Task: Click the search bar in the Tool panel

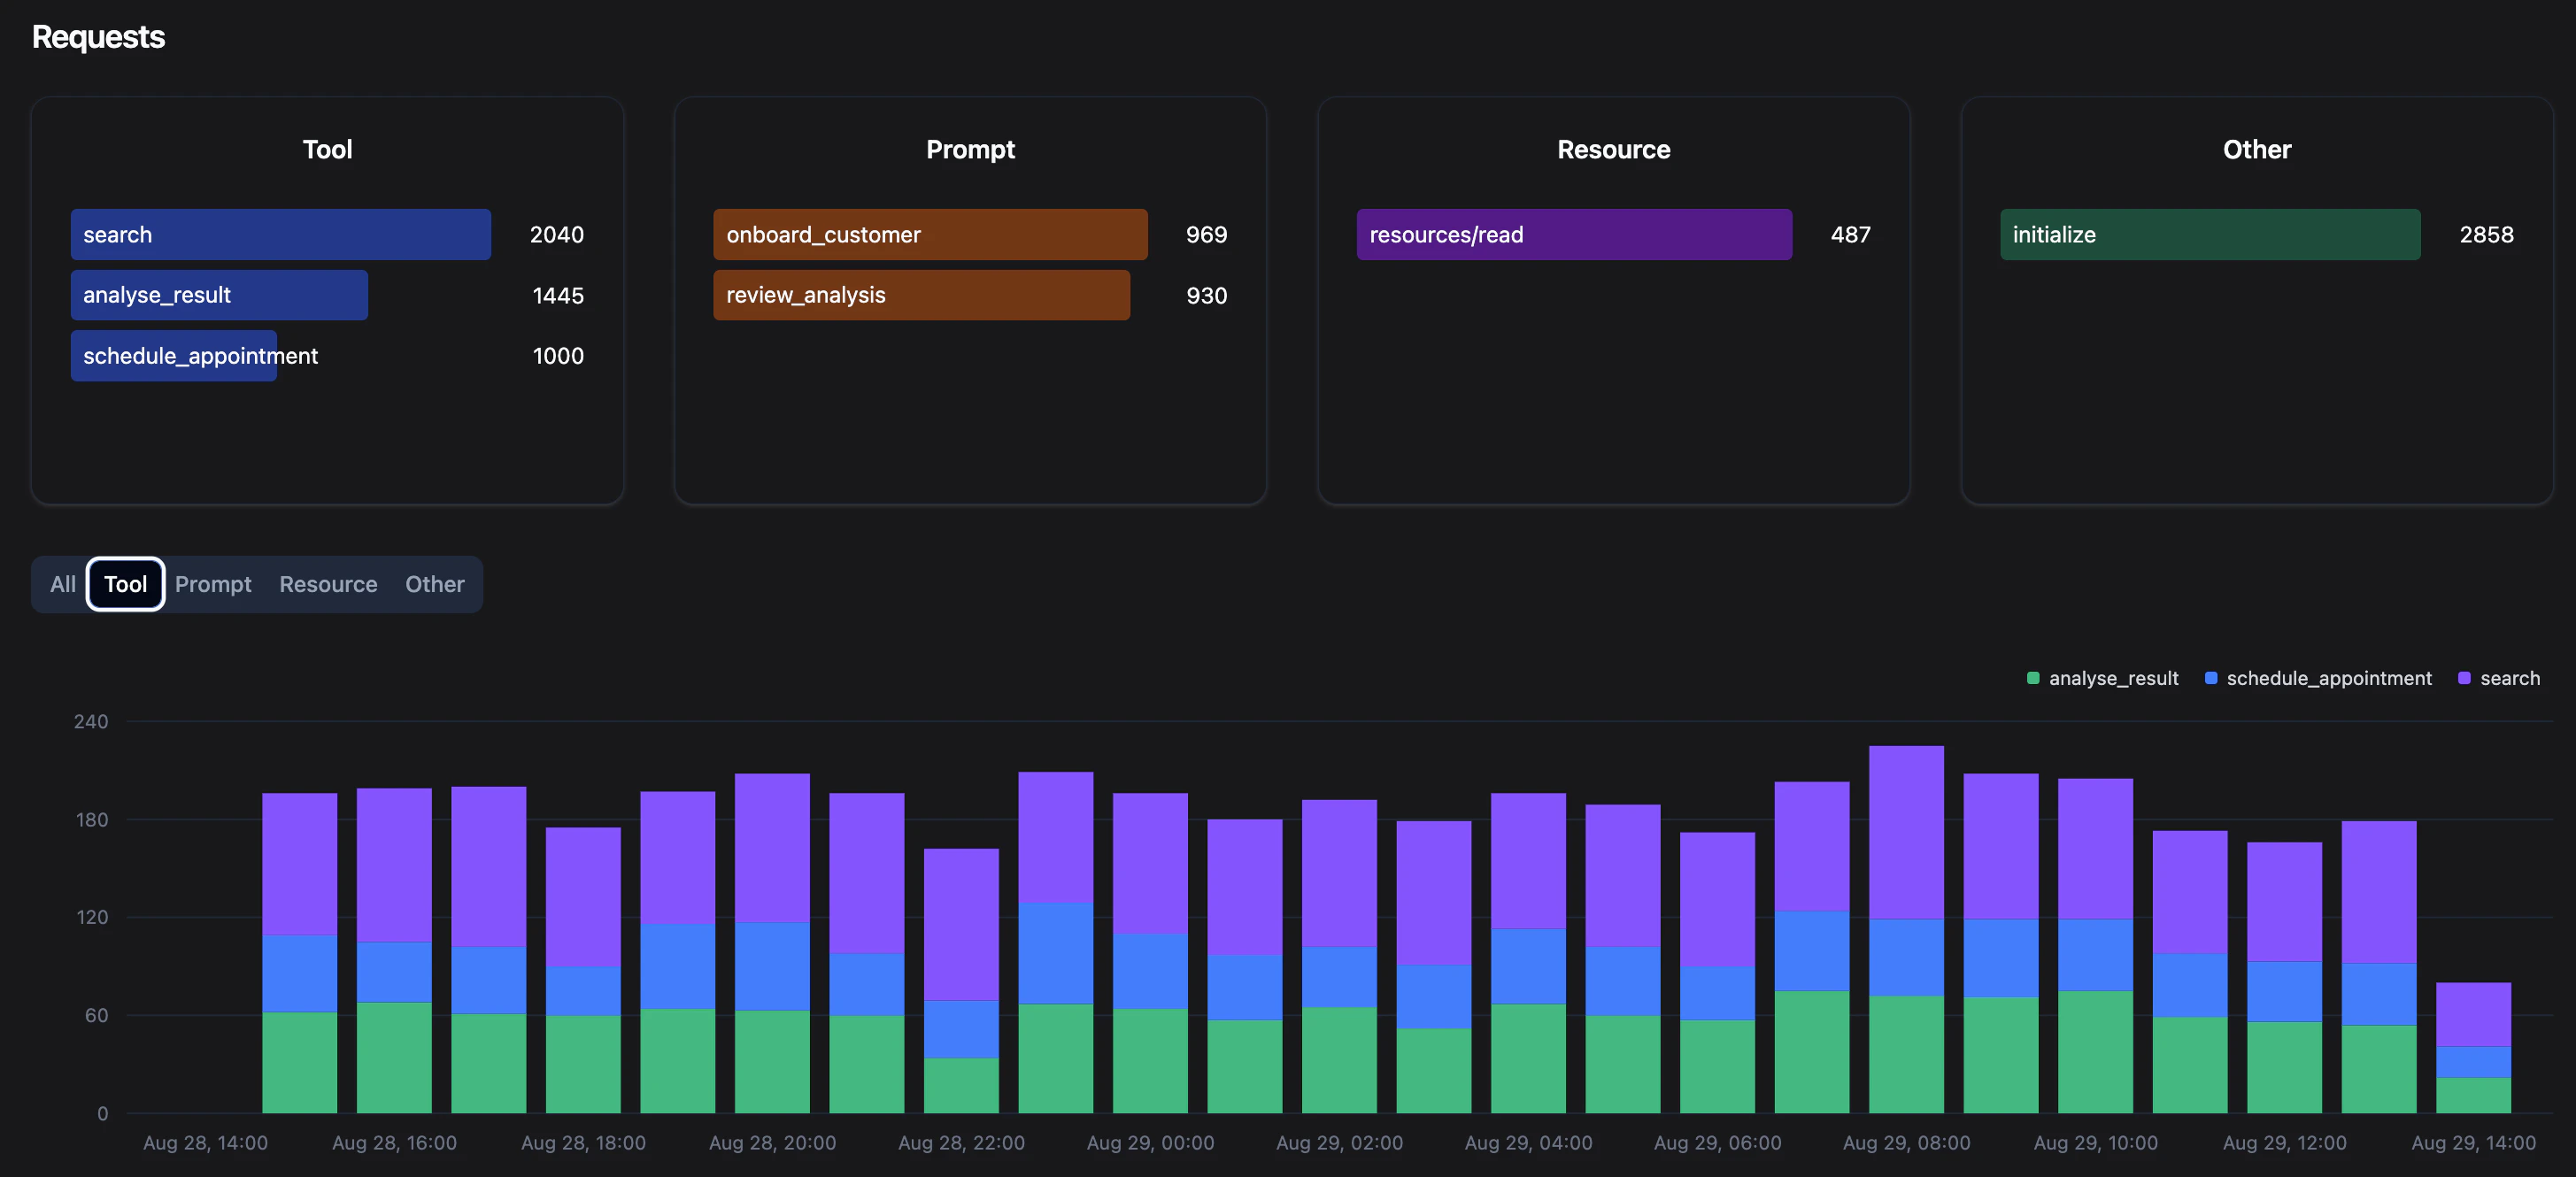Action: [x=280, y=234]
